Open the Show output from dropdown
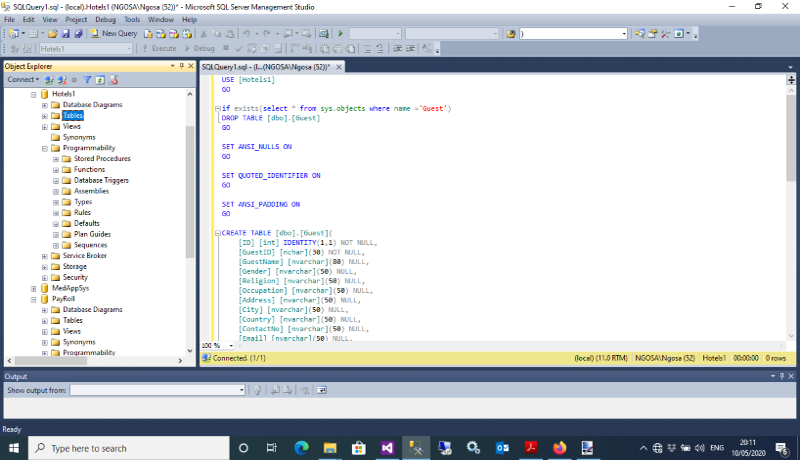Screen dimensions: 800x460 [241, 390]
